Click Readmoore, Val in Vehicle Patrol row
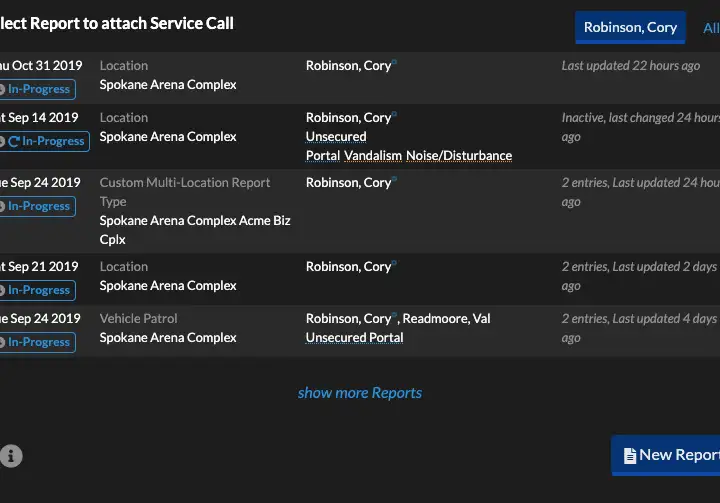 (x=446, y=318)
